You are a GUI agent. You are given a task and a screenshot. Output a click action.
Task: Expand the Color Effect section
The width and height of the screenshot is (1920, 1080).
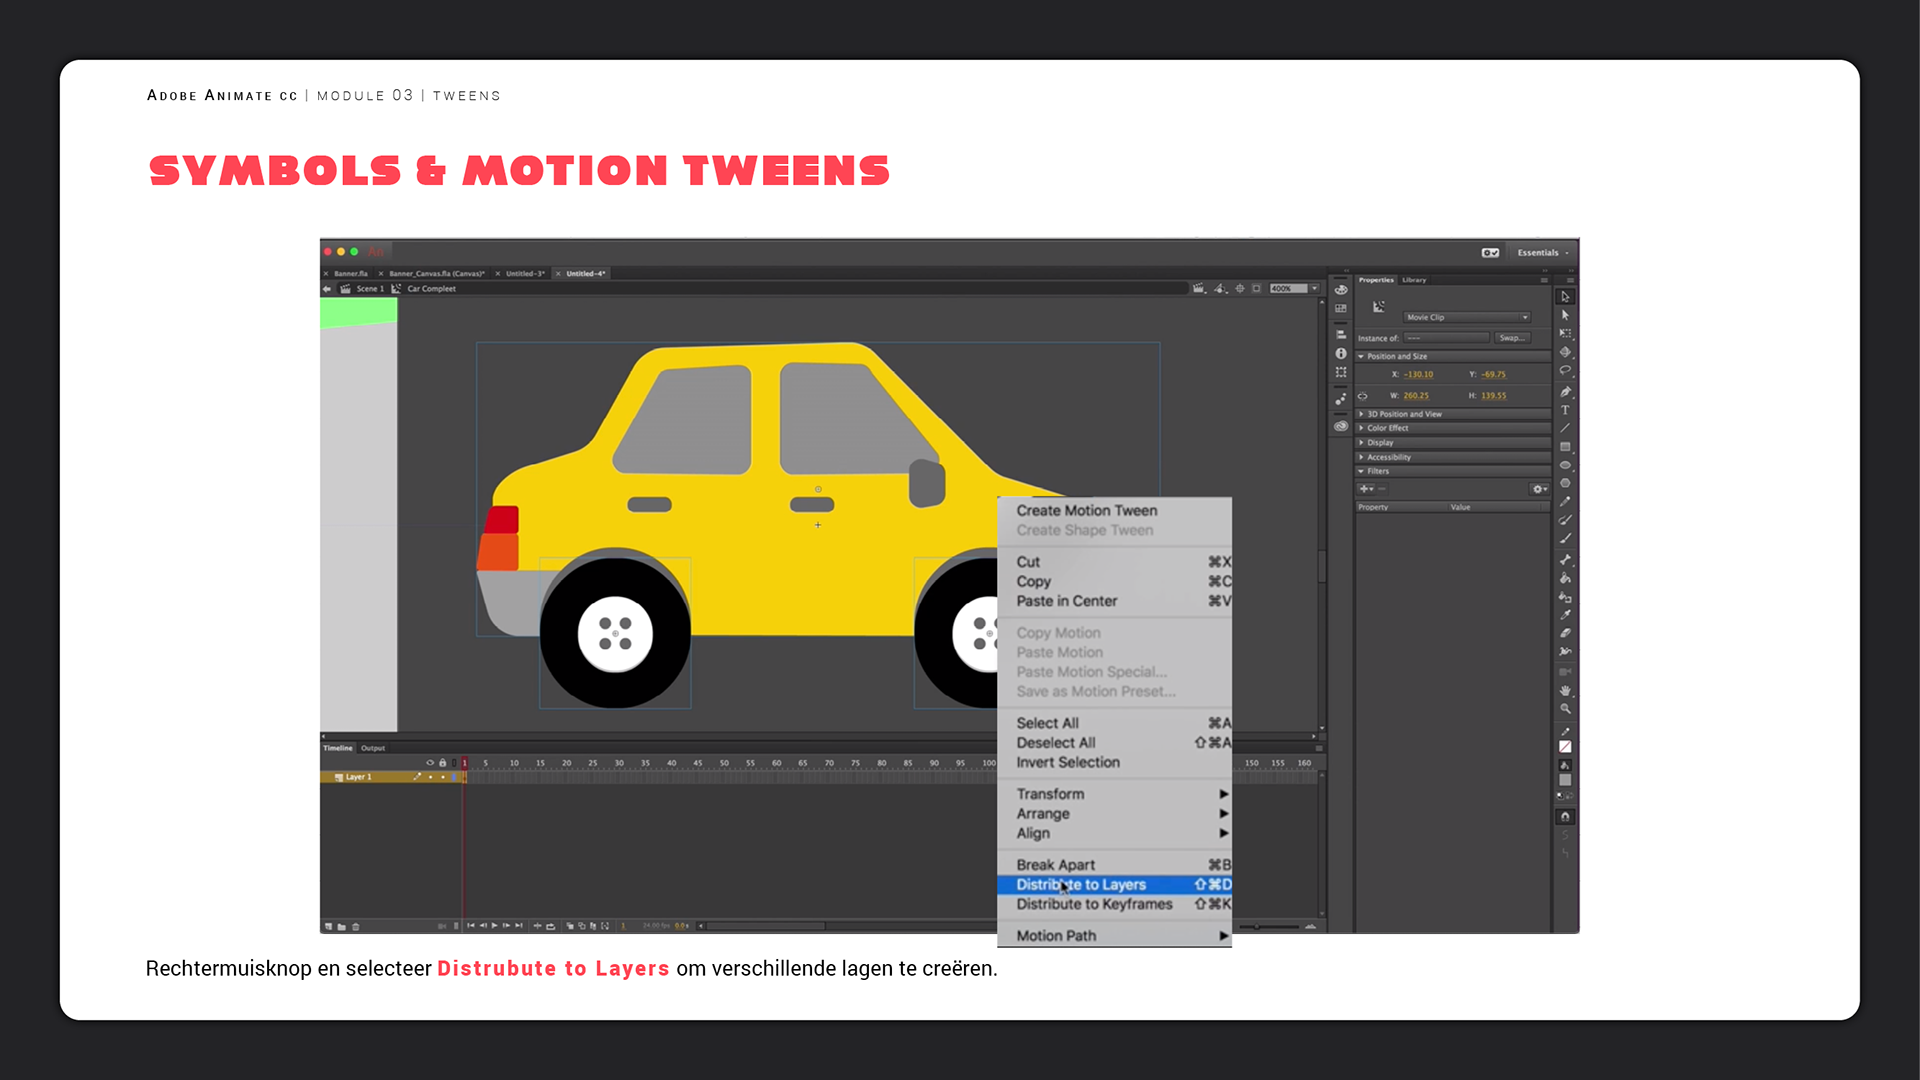click(x=1387, y=428)
